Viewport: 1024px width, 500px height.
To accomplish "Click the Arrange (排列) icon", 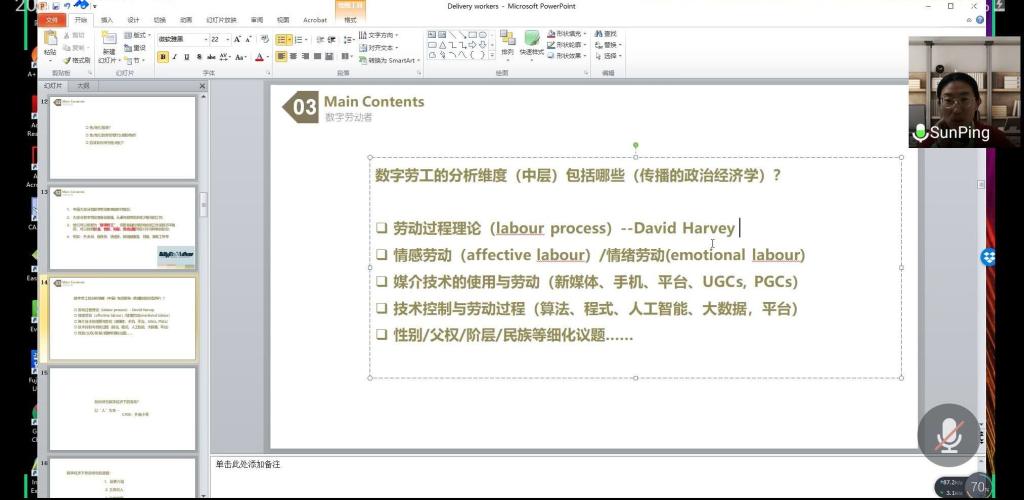I will pyautogui.click(x=507, y=42).
